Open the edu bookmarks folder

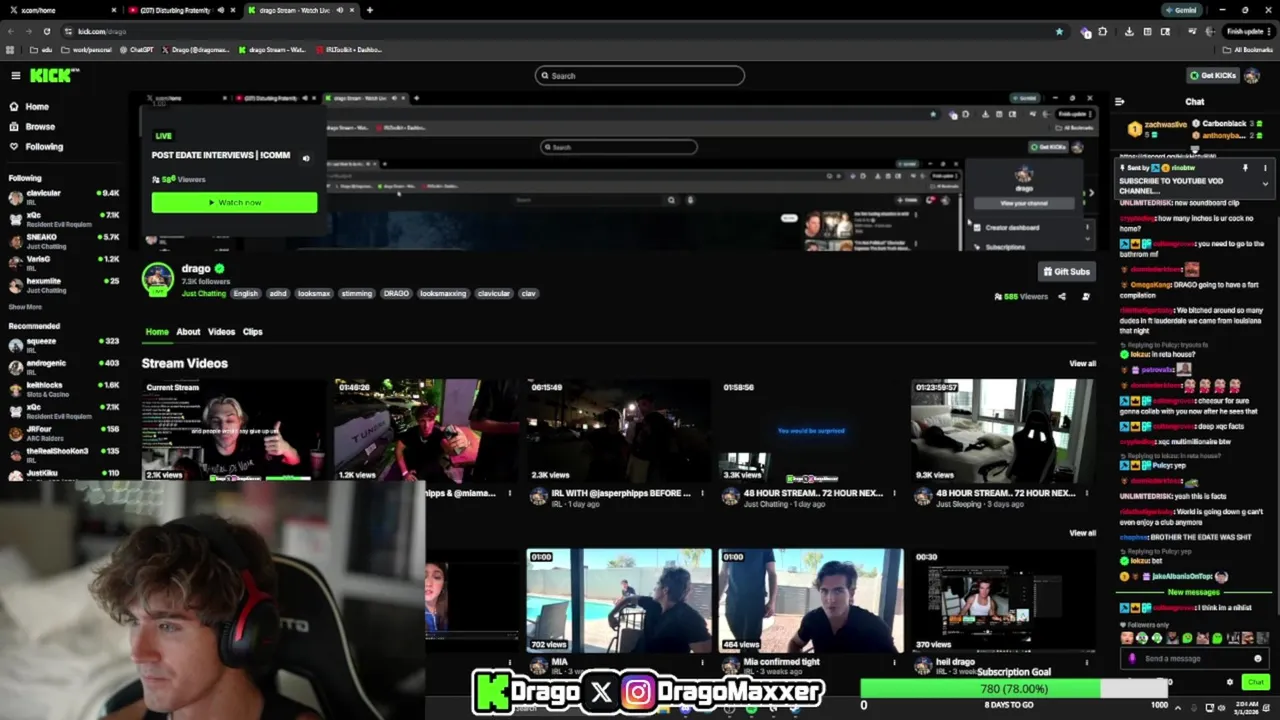pos(41,49)
